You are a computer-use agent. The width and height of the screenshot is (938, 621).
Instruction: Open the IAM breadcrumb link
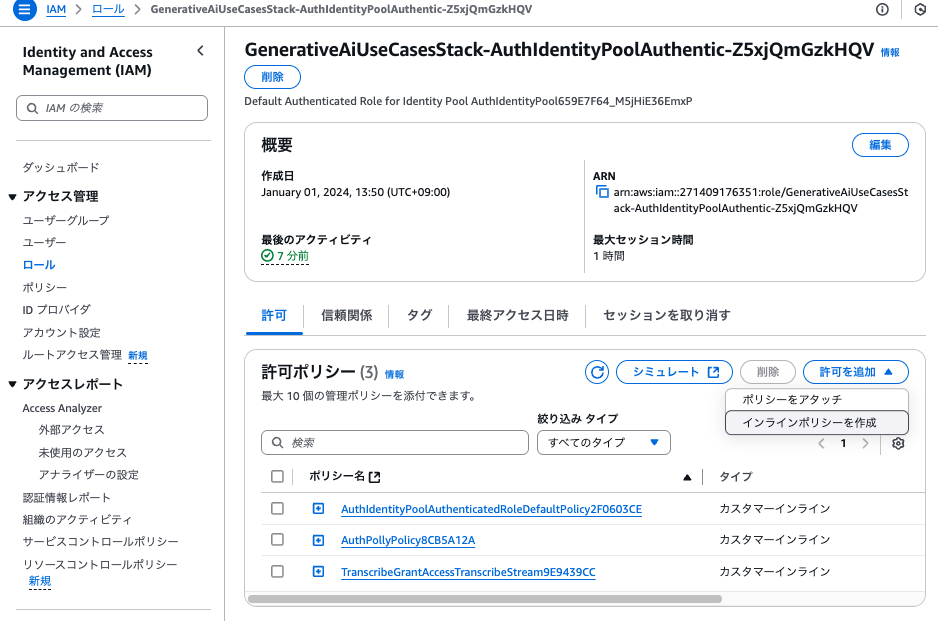click(56, 10)
